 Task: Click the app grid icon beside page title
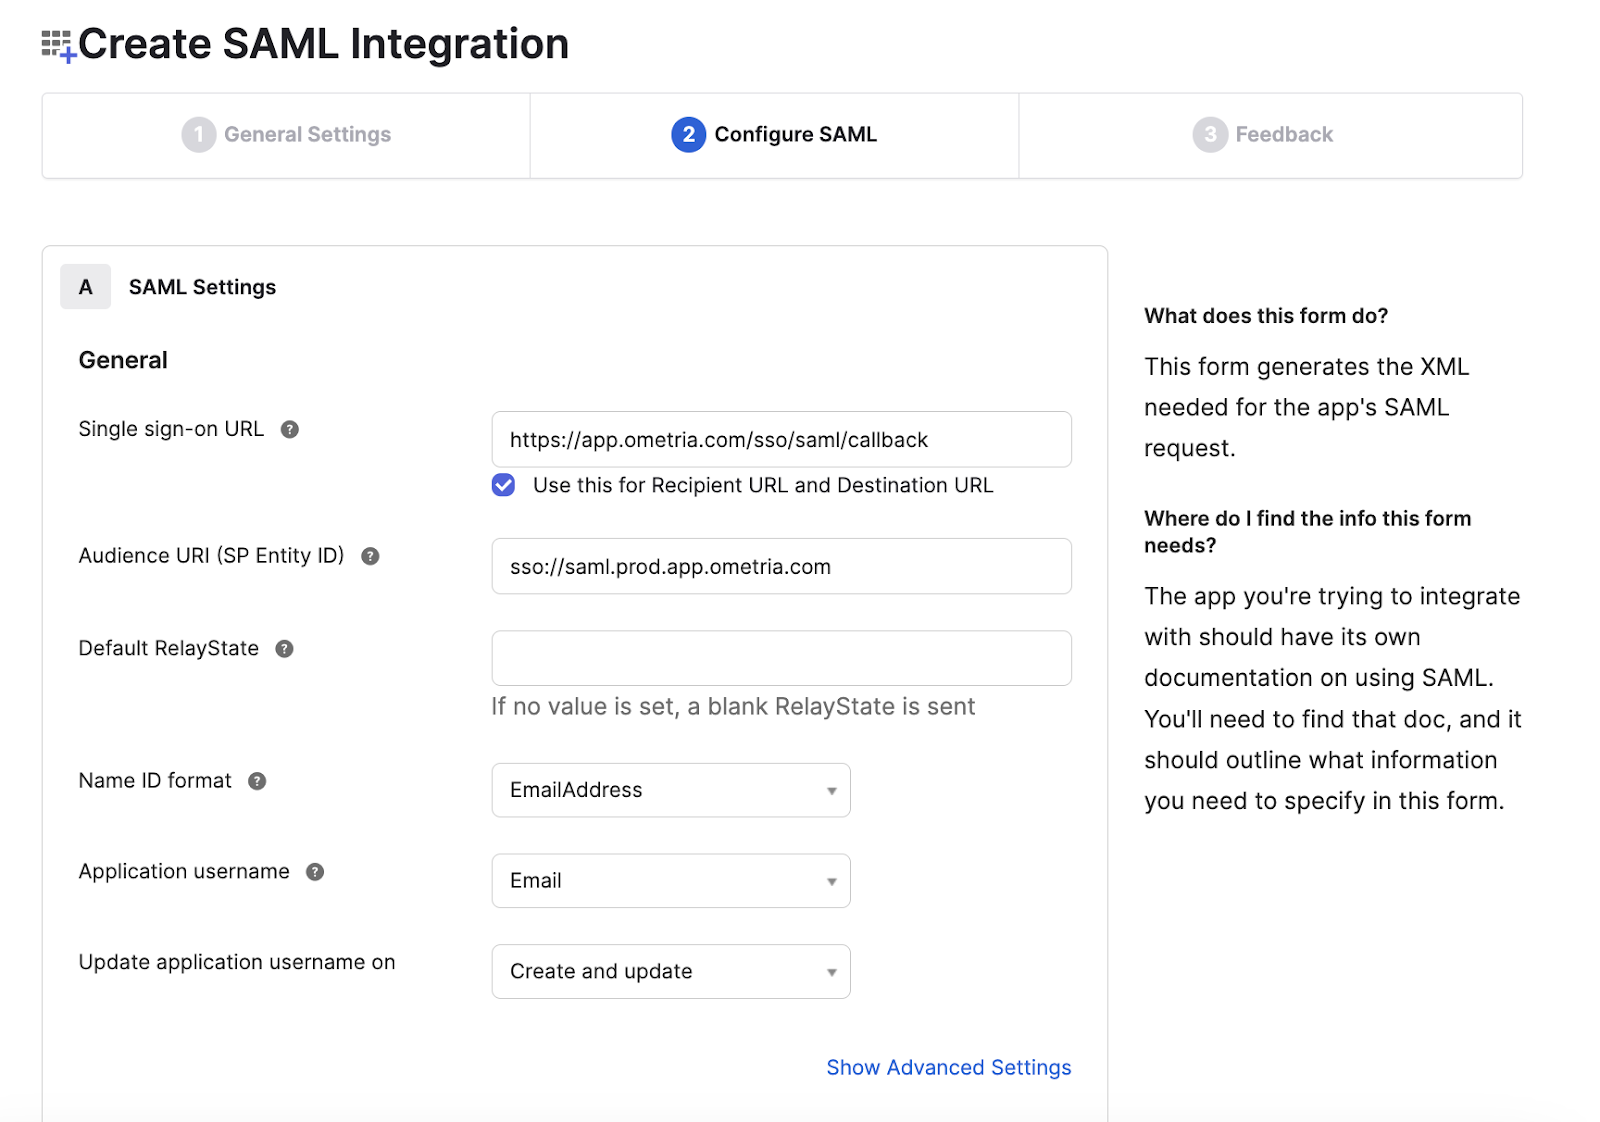58,45
